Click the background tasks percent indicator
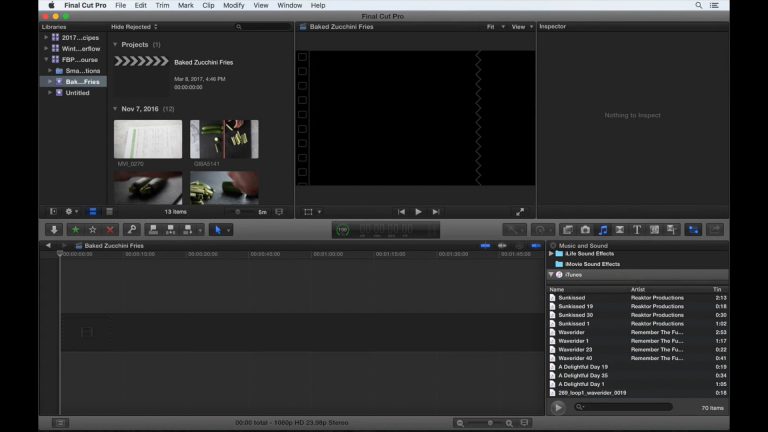 point(343,230)
